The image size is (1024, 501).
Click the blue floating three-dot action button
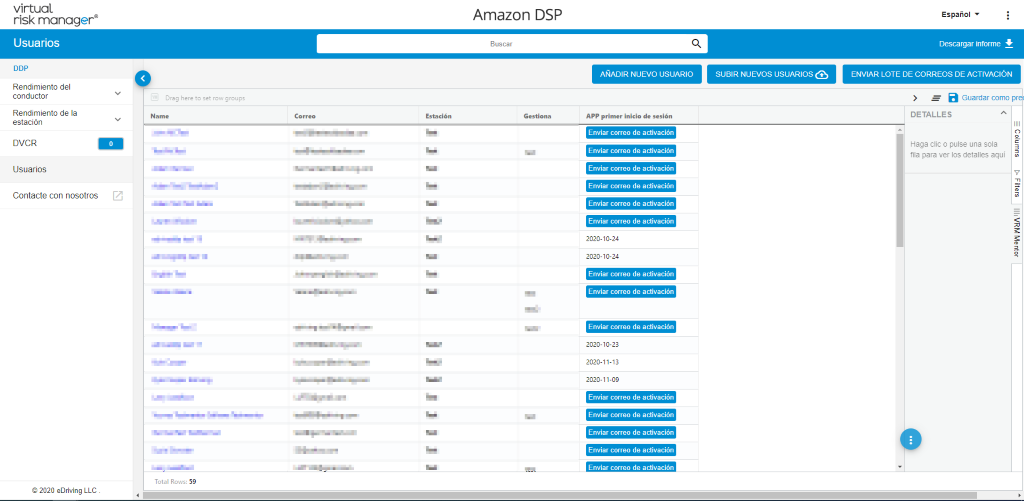(x=910, y=438)
